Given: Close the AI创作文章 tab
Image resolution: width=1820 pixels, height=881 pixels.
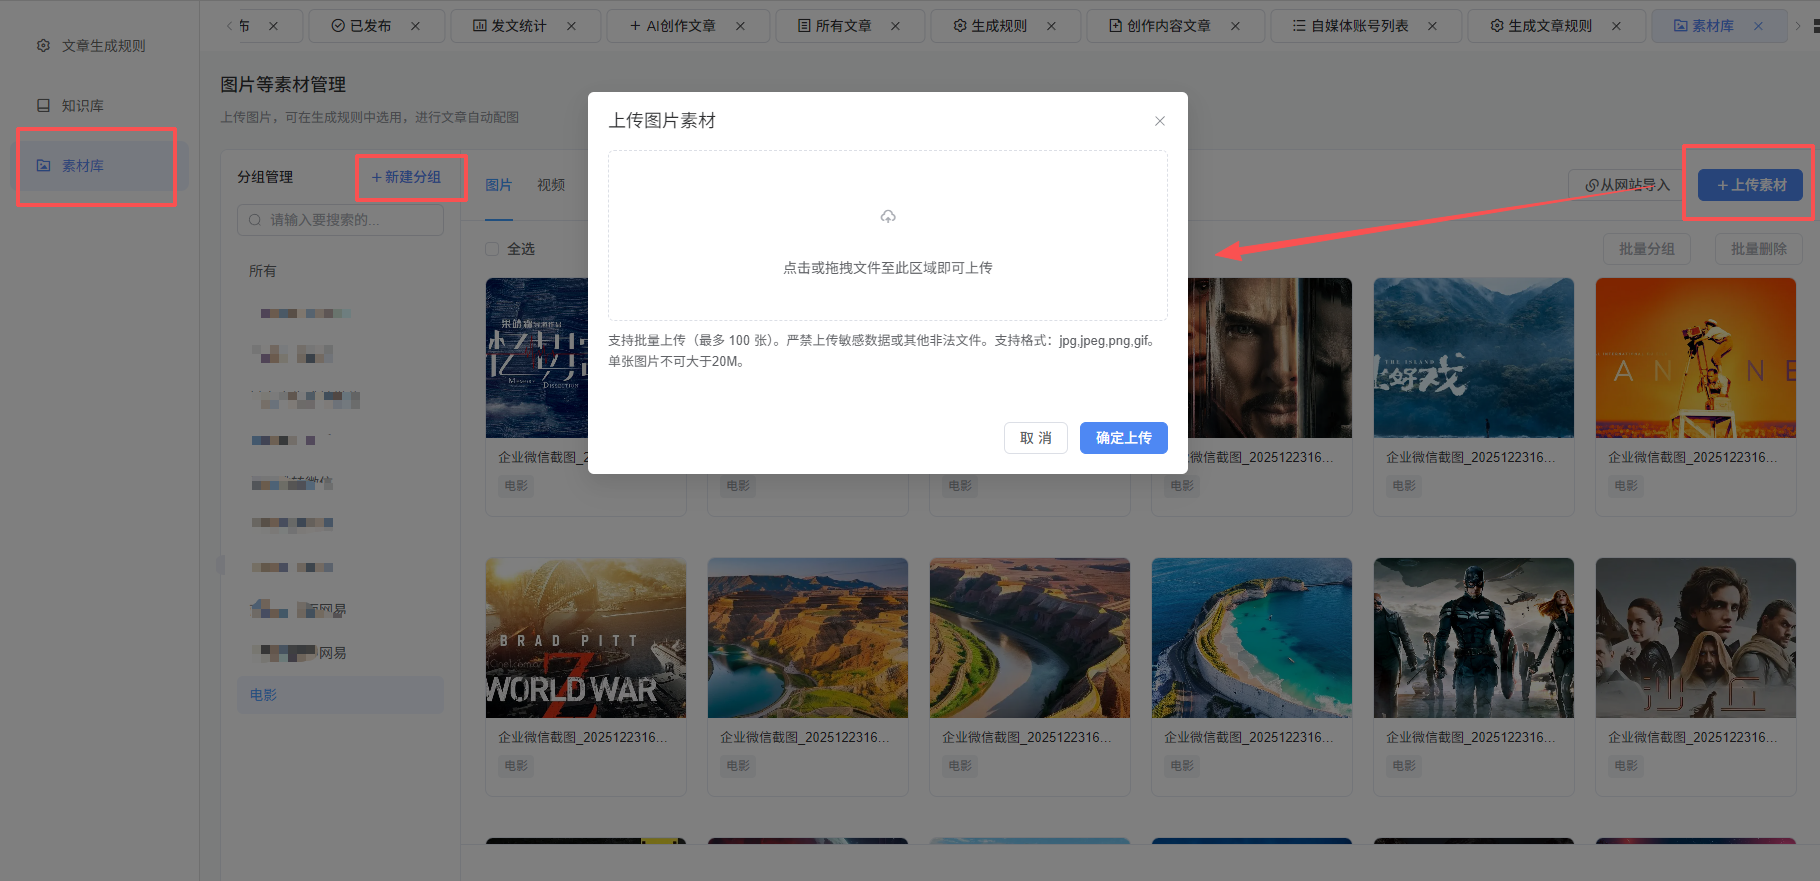Looking at the screenshot, I should [x=740, y=26].
